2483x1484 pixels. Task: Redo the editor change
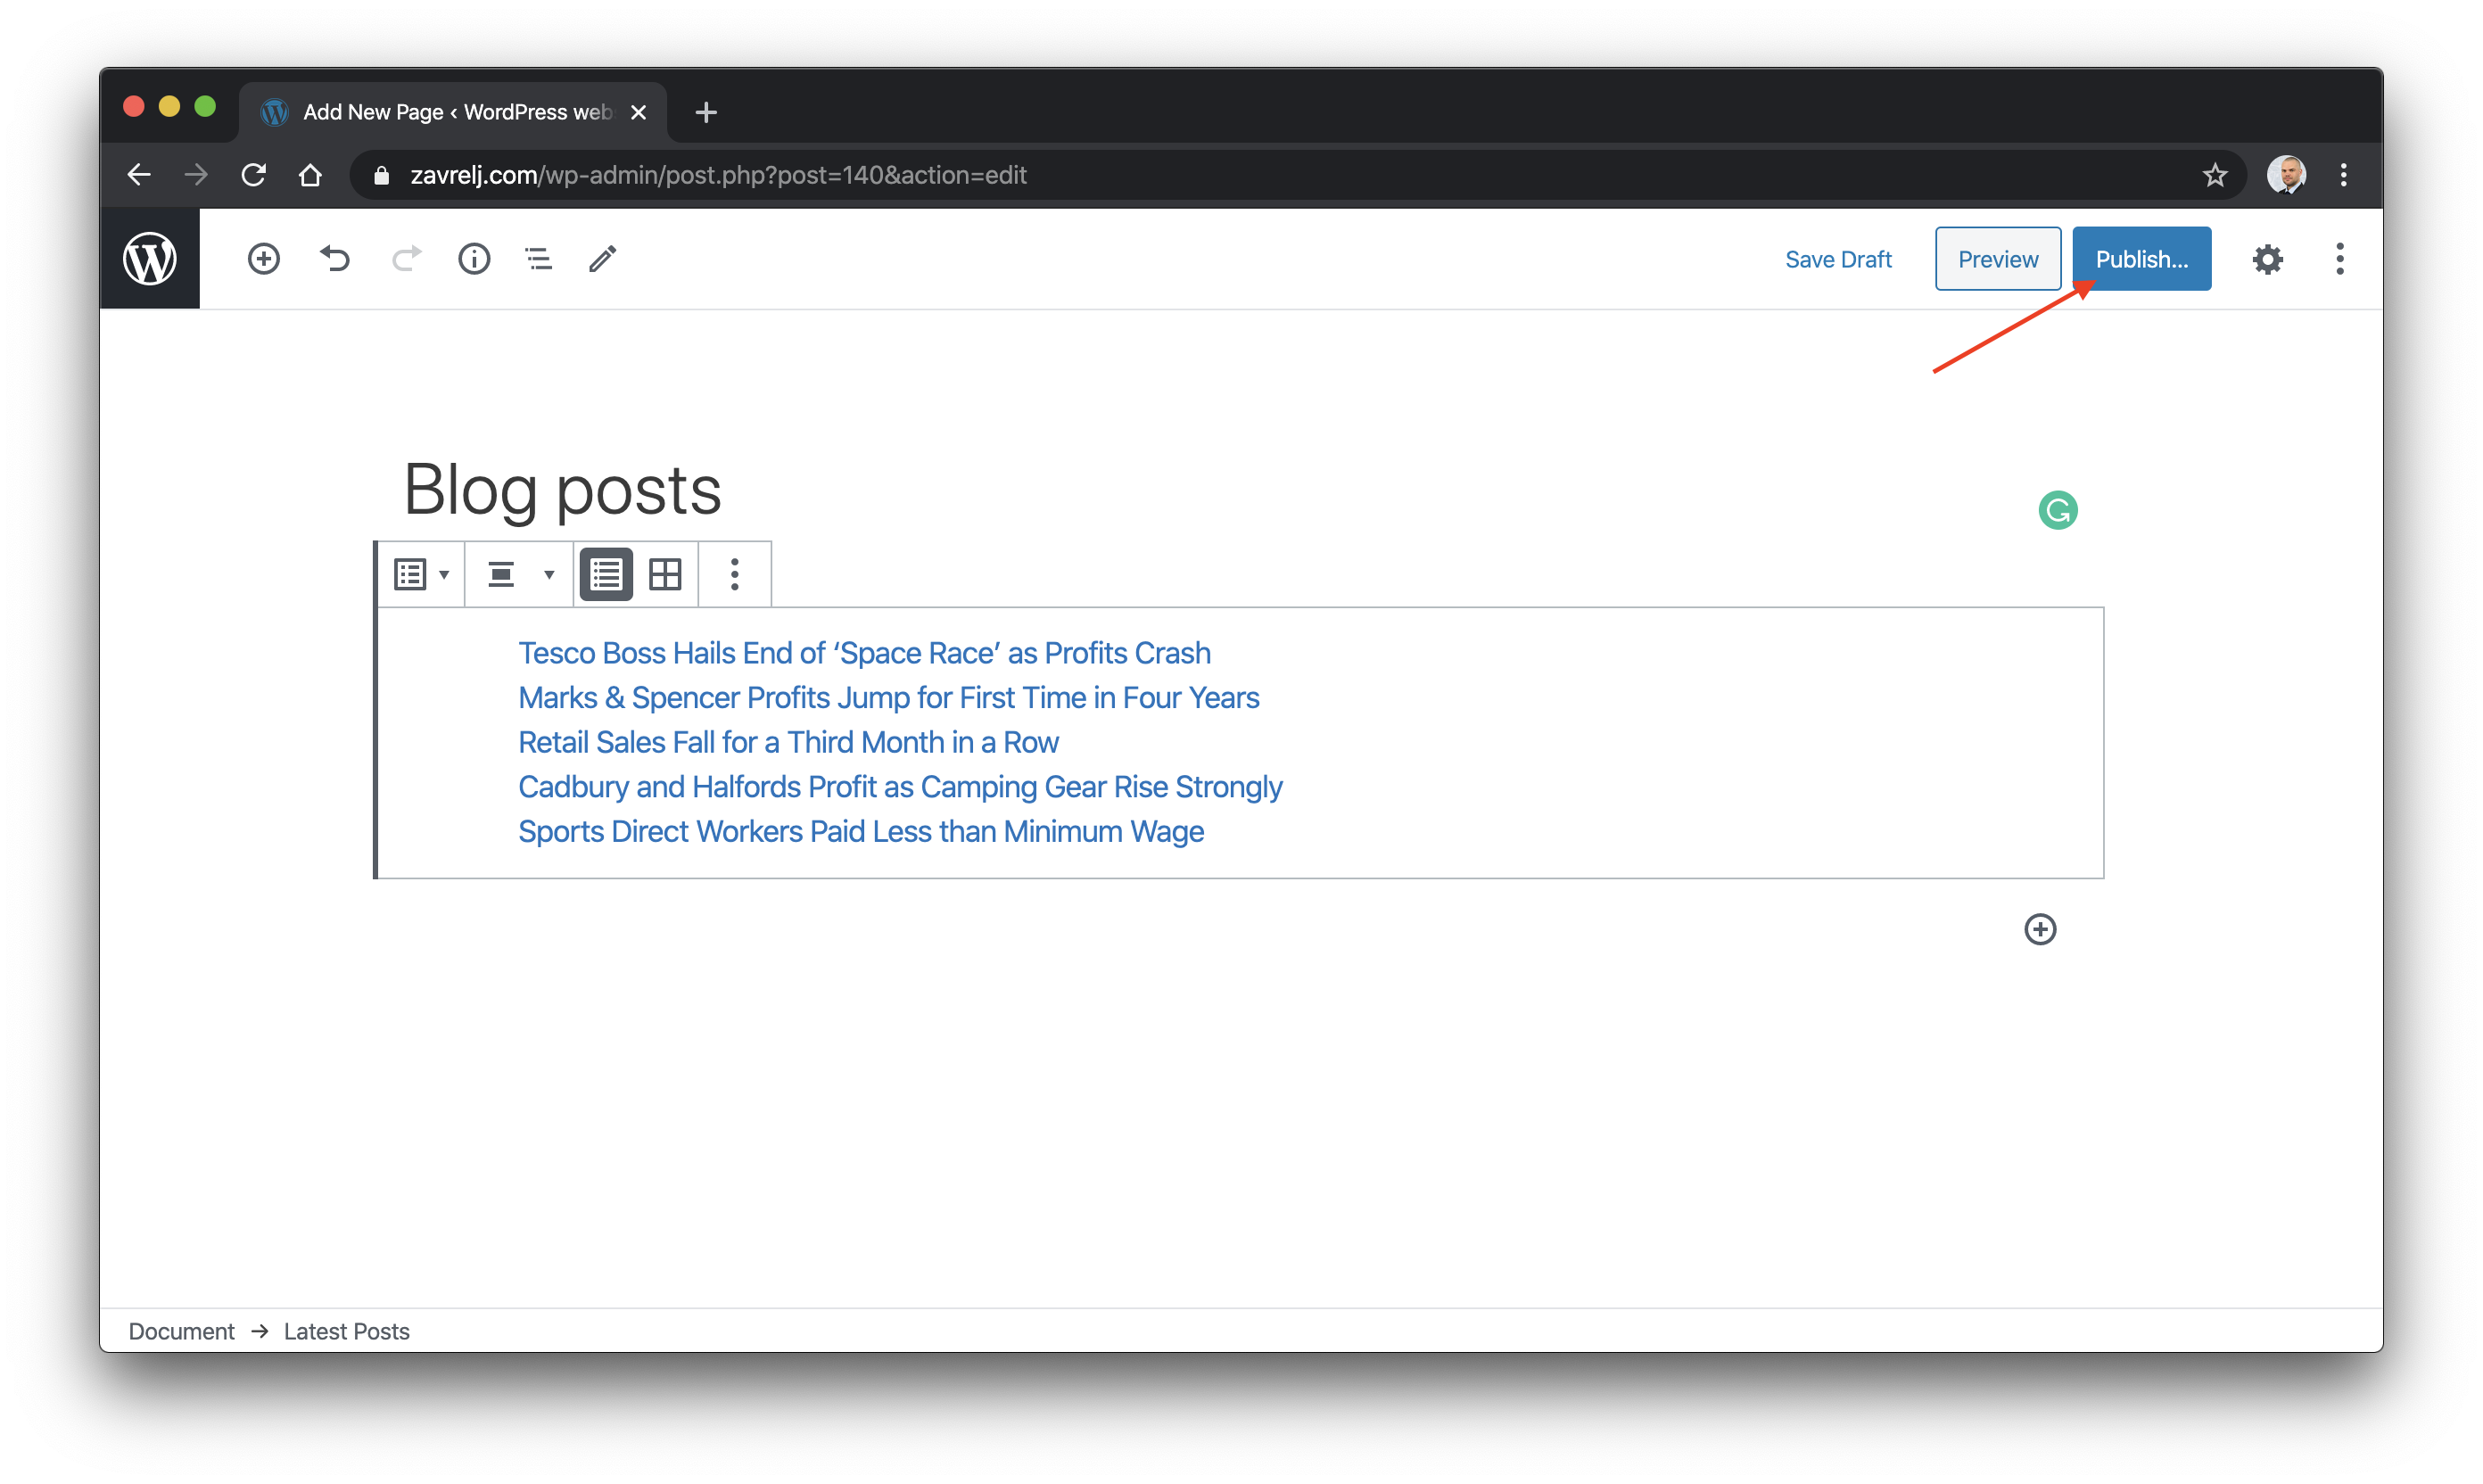coord(406,259)
